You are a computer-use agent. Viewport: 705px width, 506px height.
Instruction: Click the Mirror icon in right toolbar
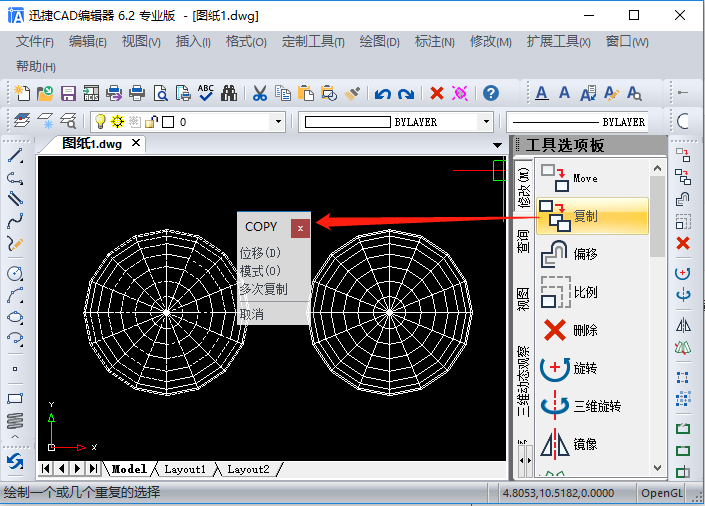pyautogui.click(x=683, y=325)
